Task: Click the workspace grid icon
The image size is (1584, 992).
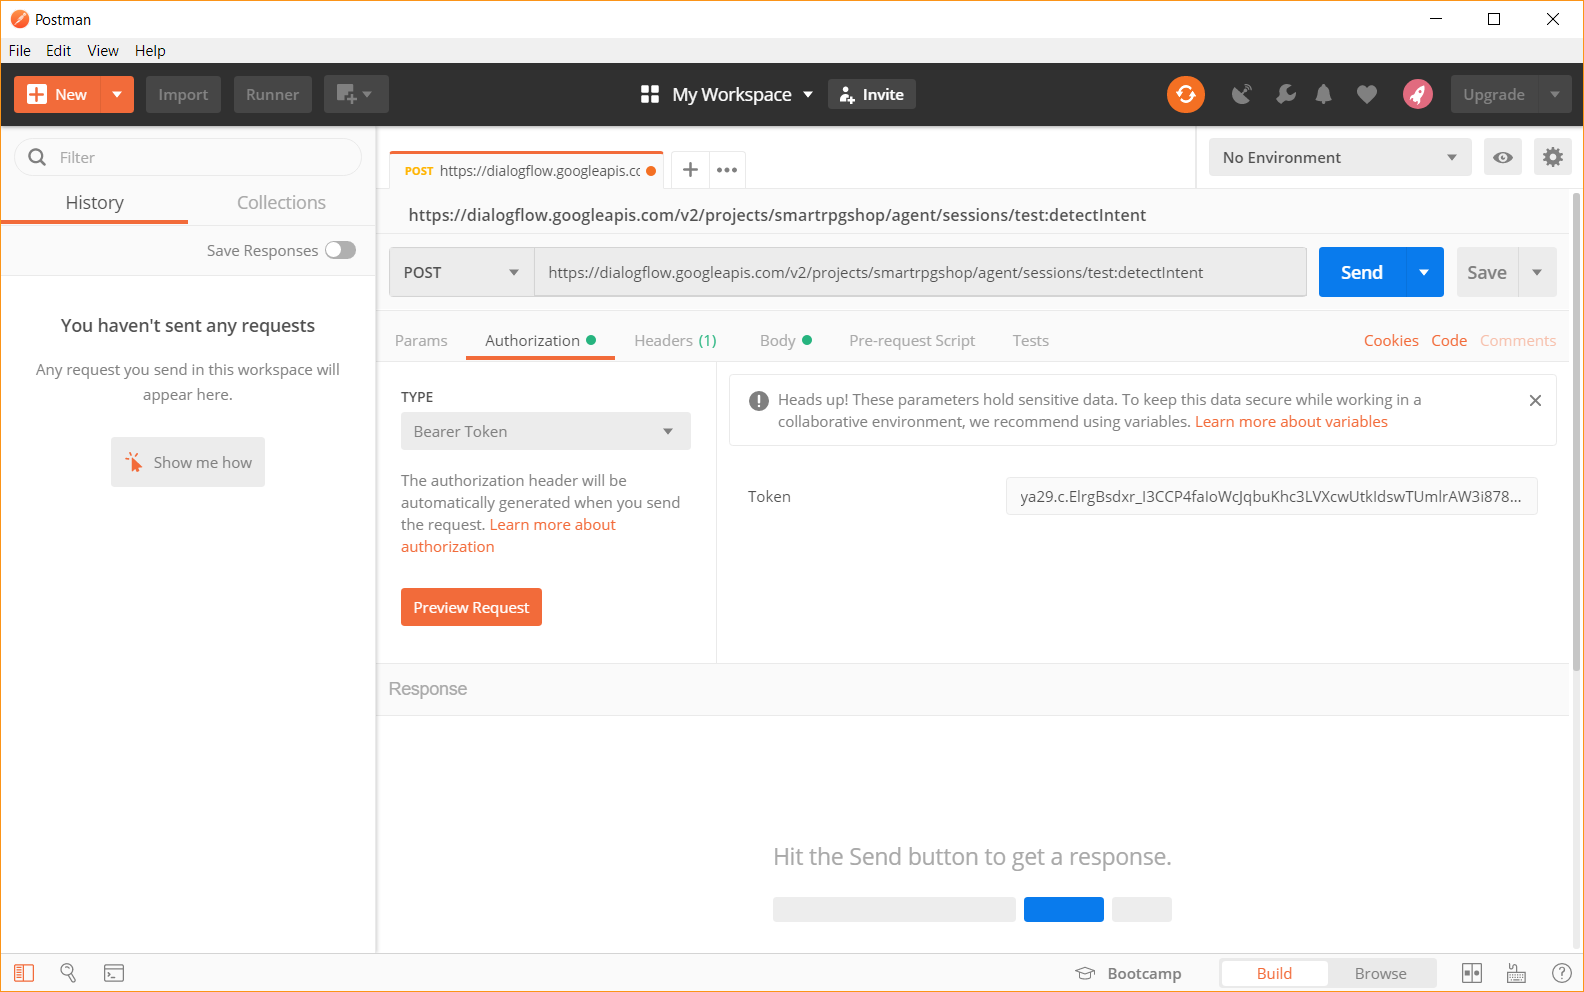Action: coord(650,94)
